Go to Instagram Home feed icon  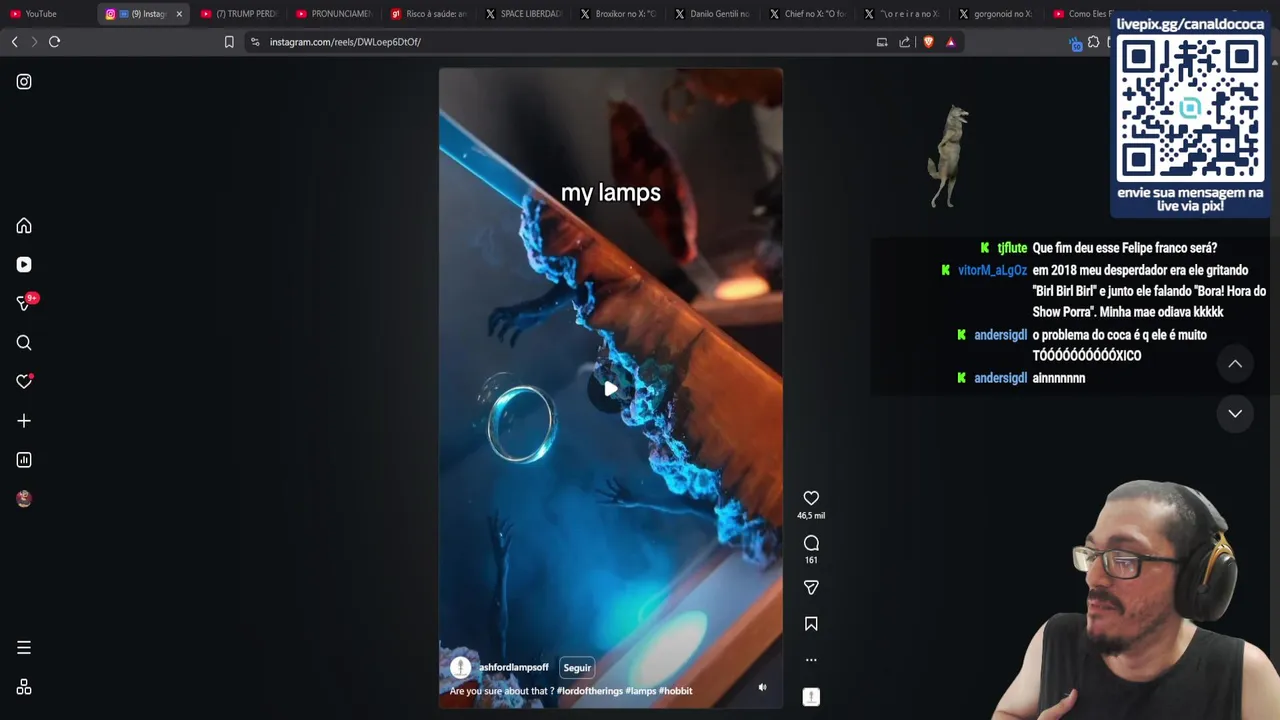point(24,226)
